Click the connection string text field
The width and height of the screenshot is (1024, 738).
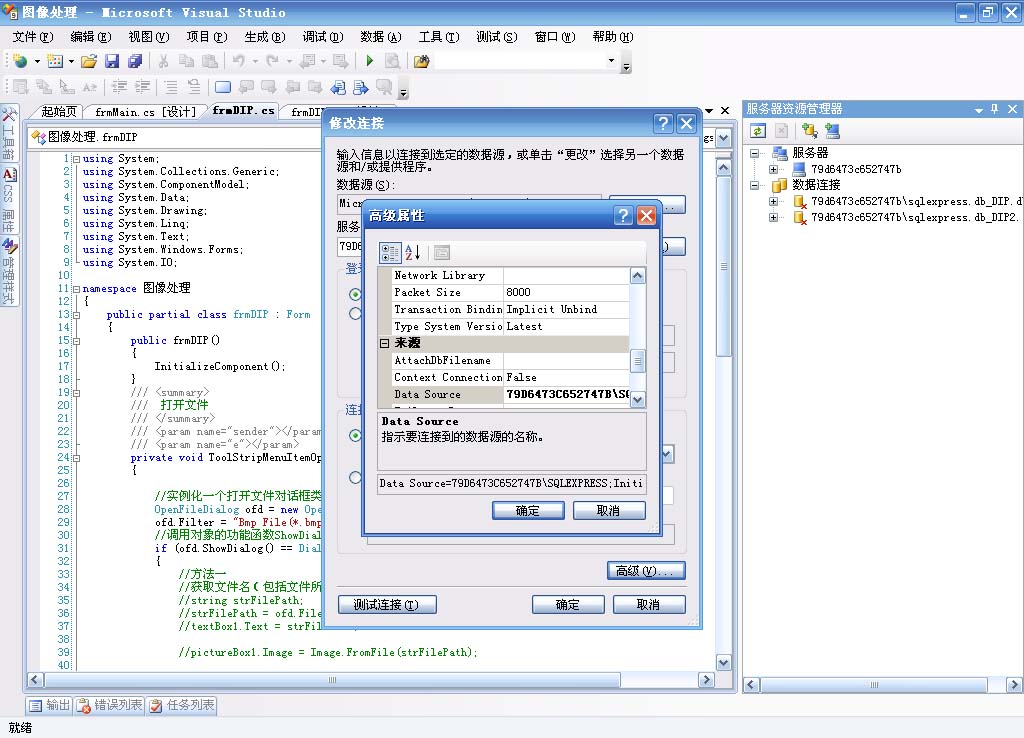click(512, 483)
